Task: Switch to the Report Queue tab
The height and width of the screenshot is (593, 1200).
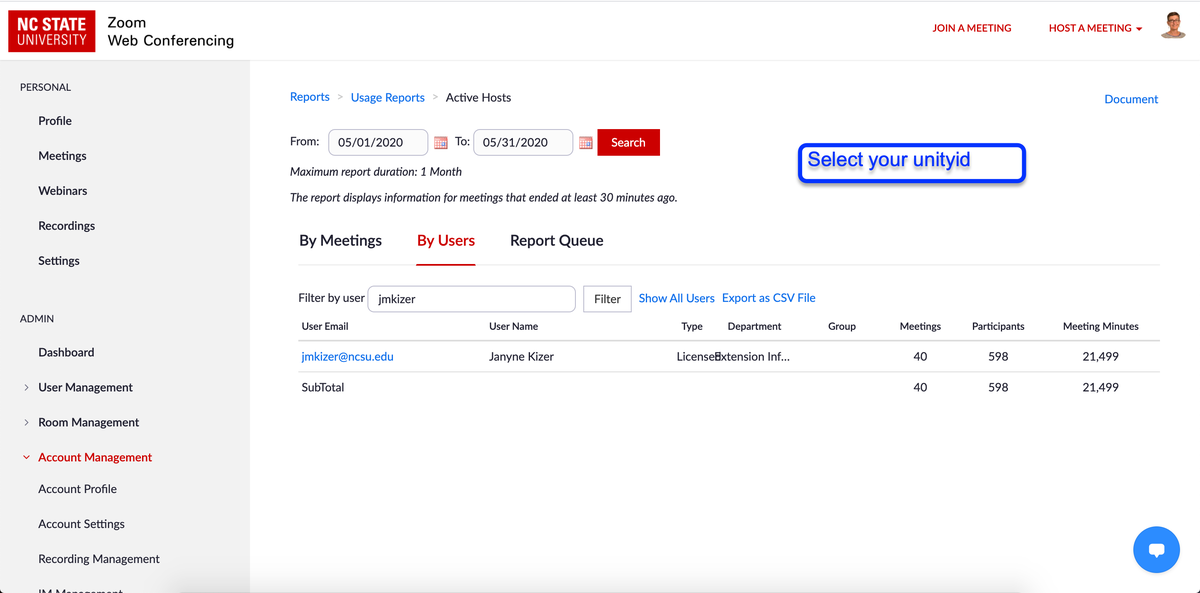Action: (556, 241)
